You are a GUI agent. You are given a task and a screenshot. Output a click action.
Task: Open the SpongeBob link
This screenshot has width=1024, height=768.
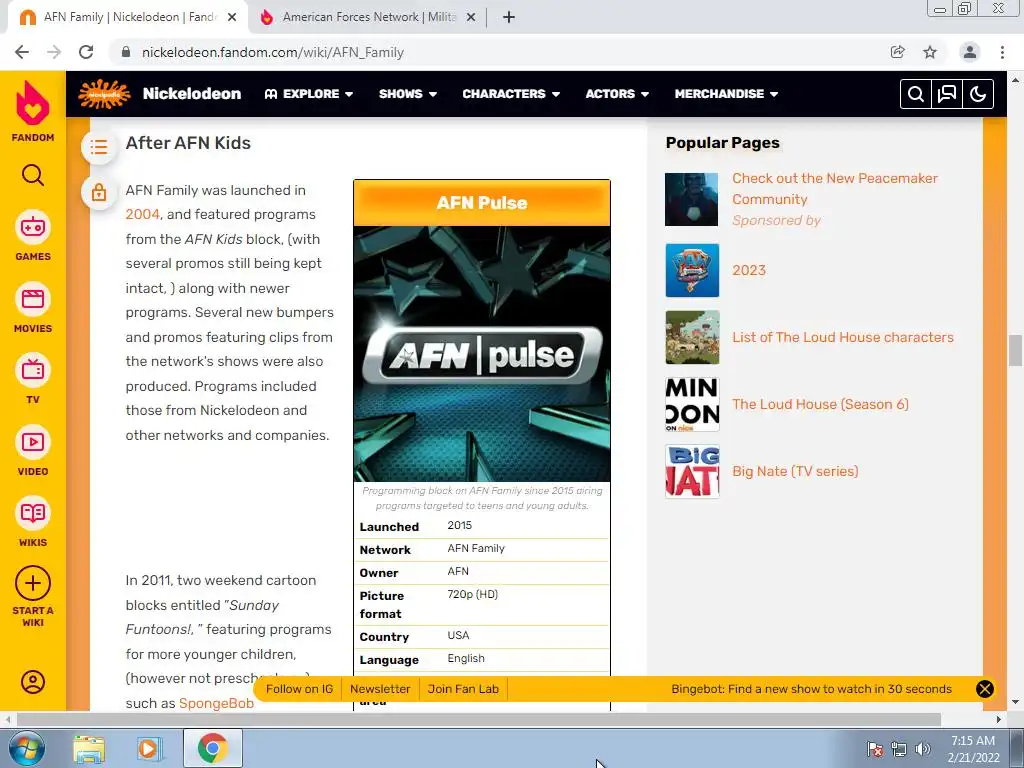(216, 703)
